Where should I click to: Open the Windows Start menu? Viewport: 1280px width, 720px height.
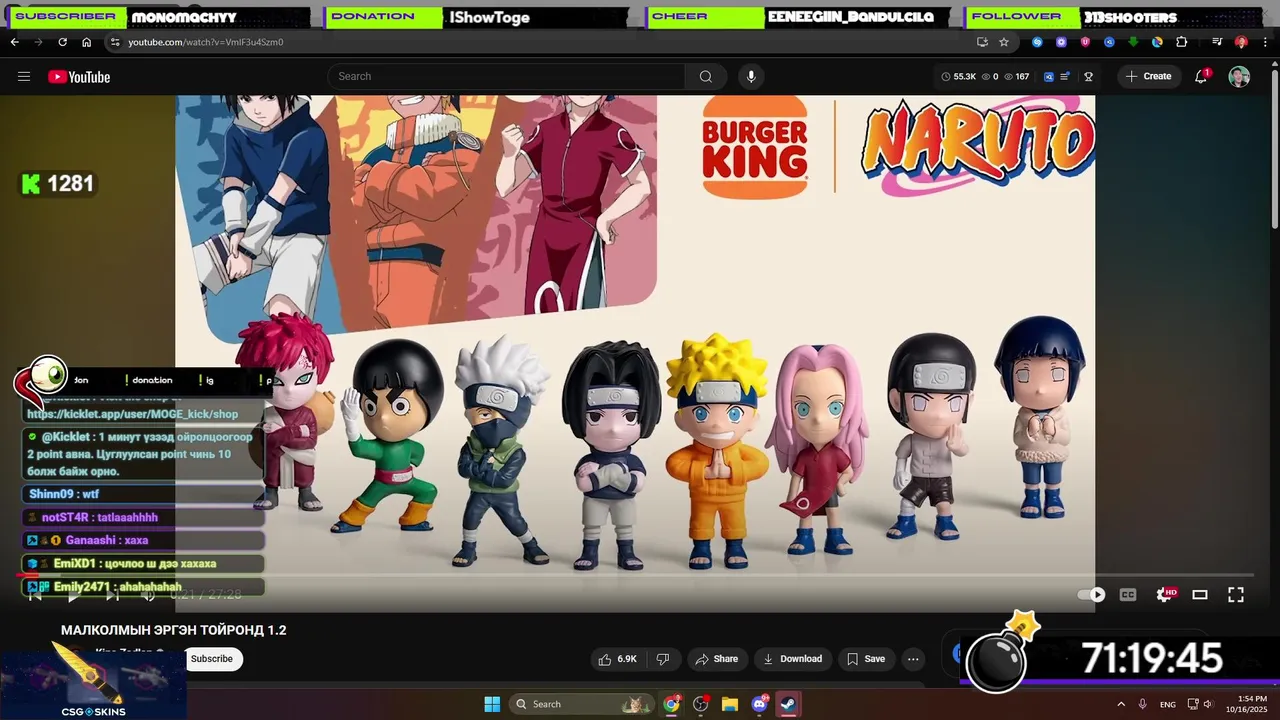tap(492, 704)
